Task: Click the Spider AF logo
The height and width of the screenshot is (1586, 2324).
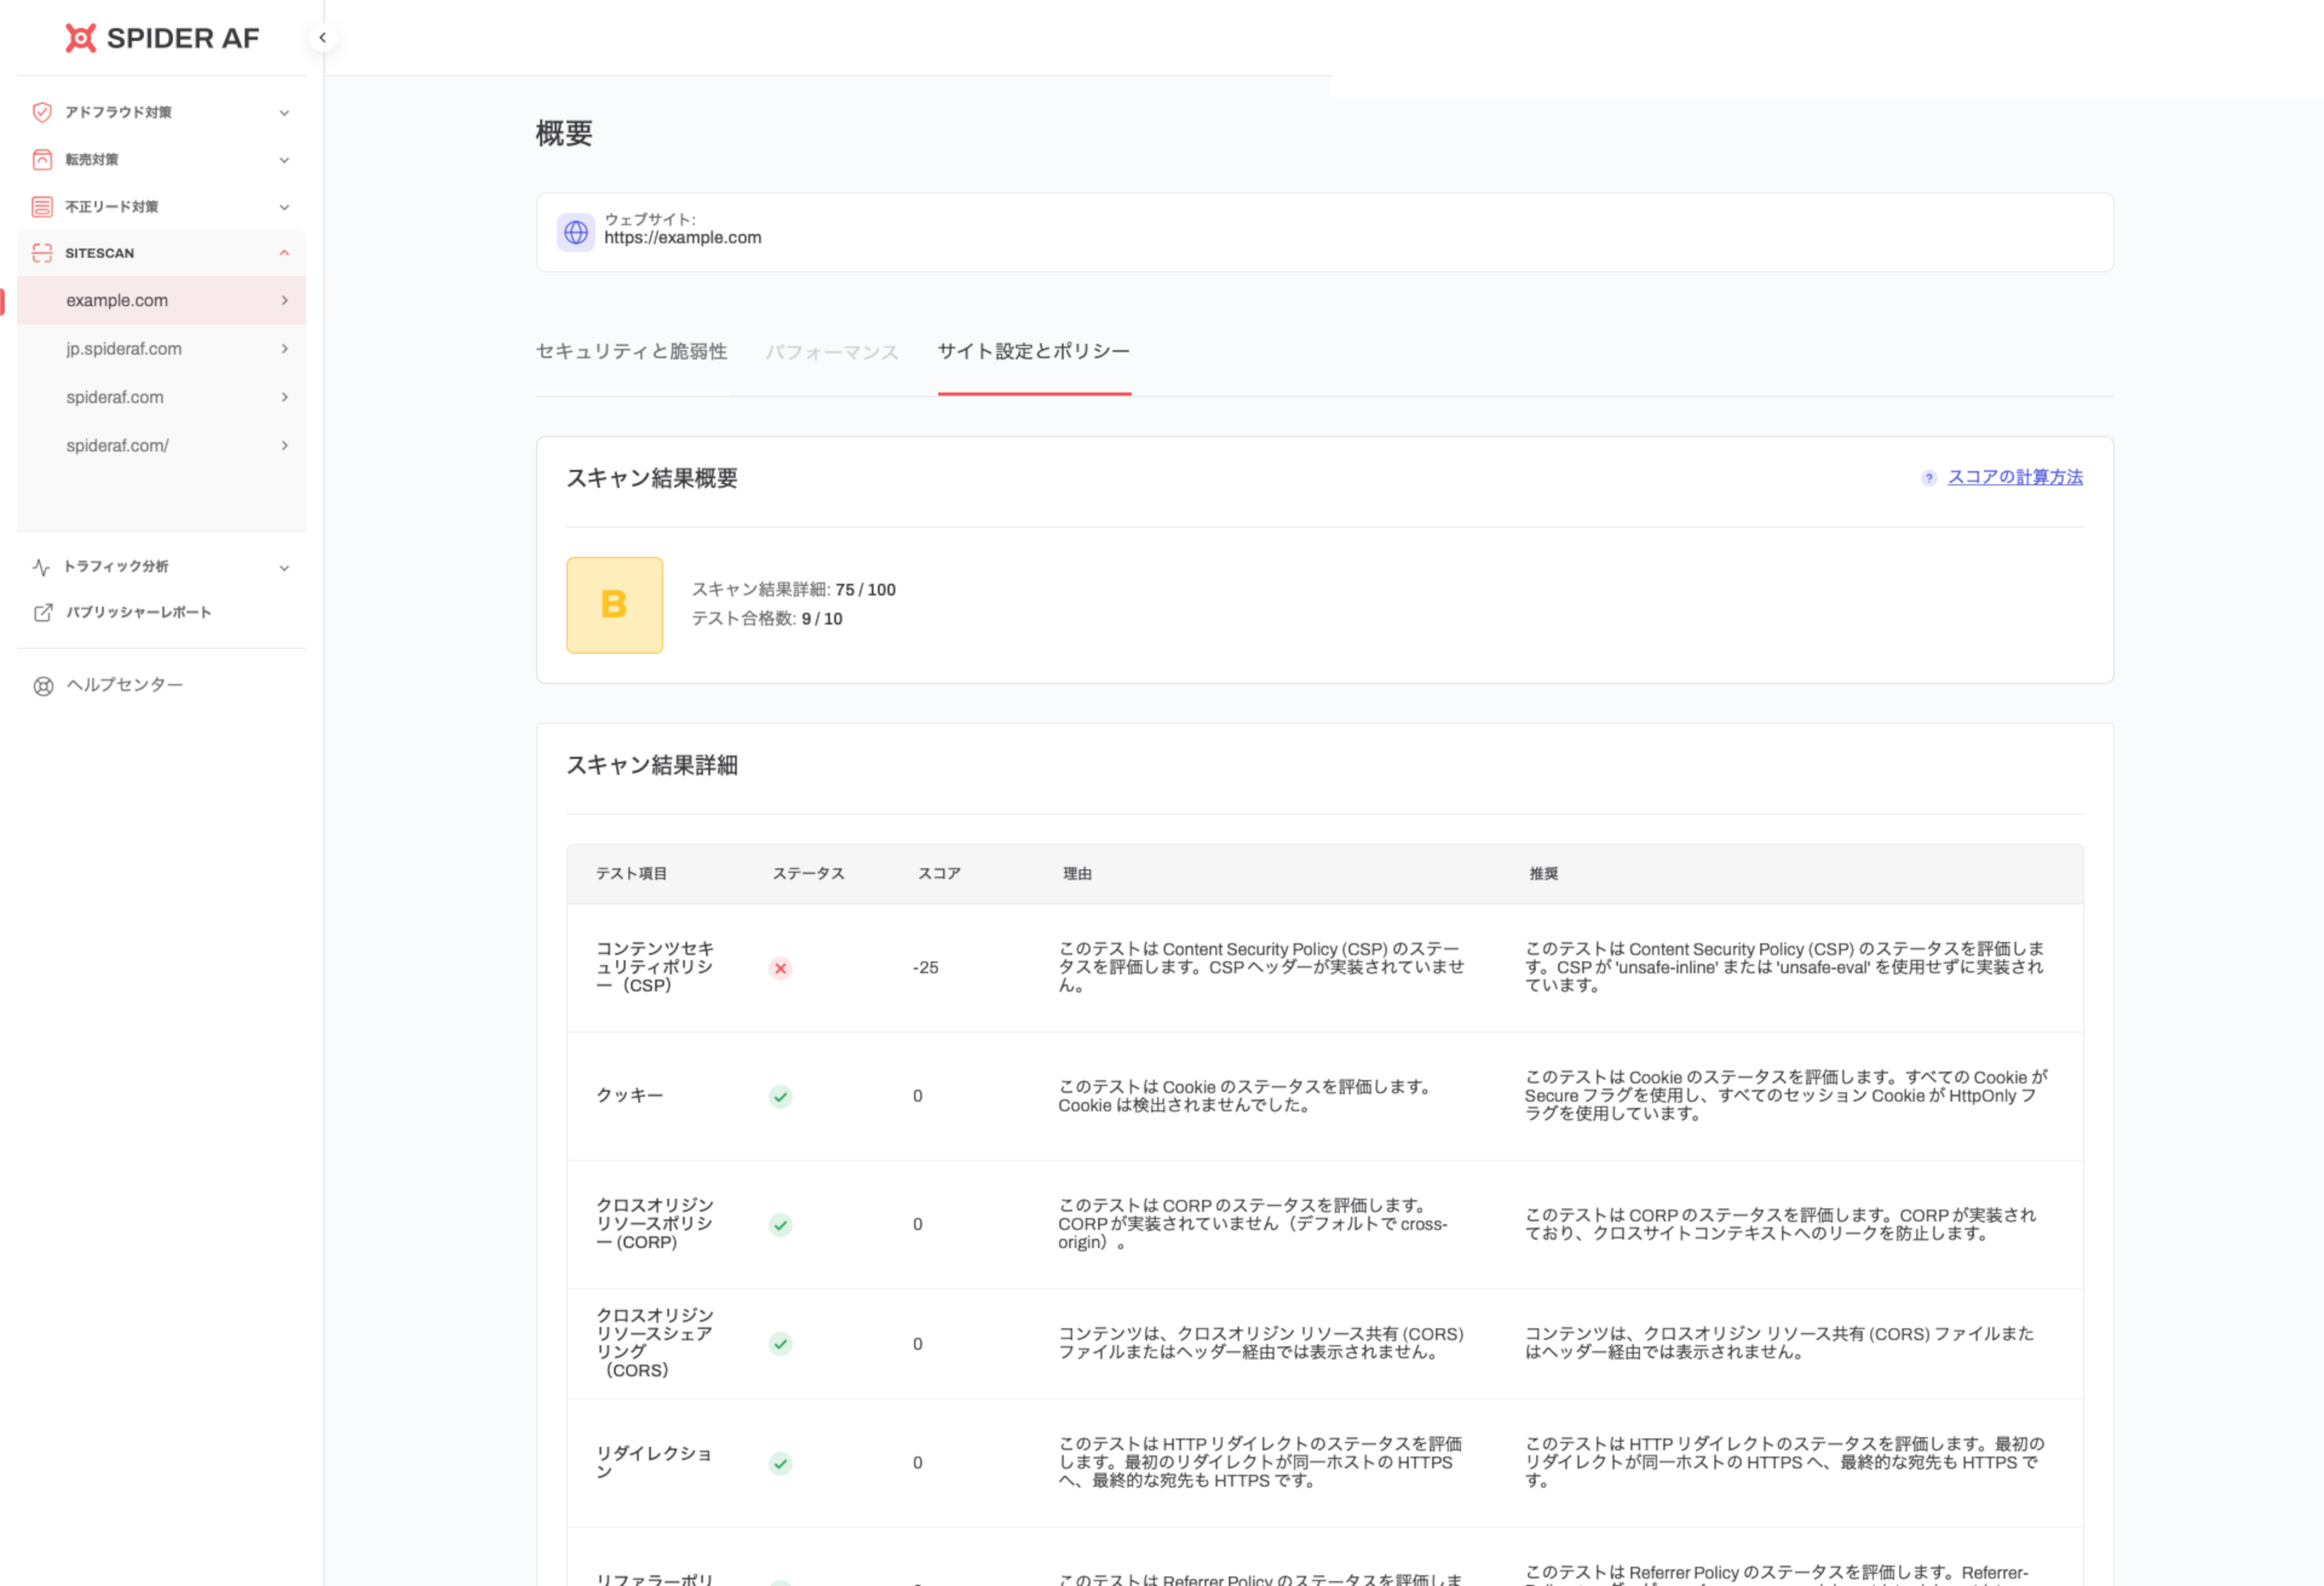Action: (x=162, y=38)
